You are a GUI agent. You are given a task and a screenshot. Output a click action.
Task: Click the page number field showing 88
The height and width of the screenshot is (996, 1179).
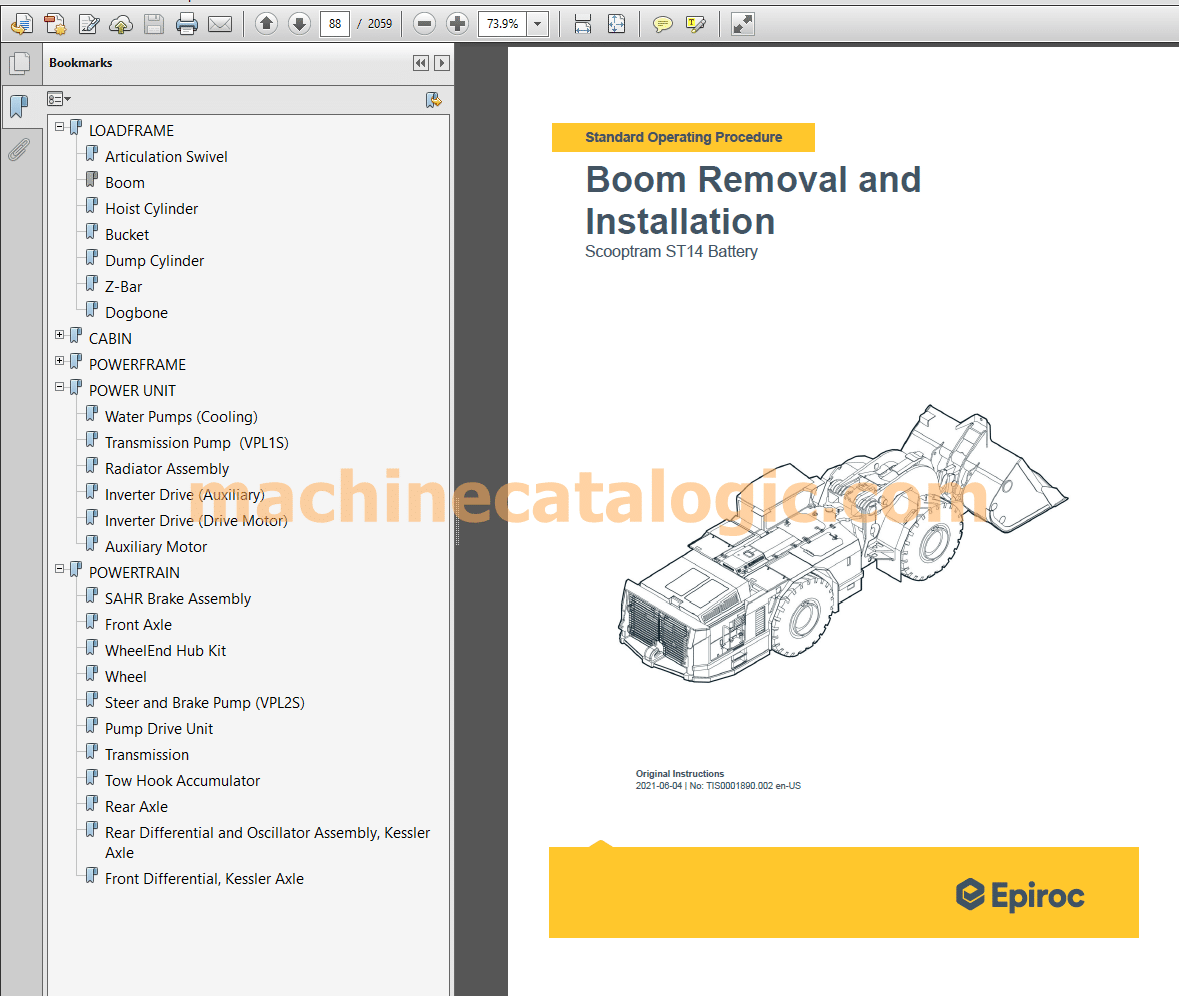point(335,24)
